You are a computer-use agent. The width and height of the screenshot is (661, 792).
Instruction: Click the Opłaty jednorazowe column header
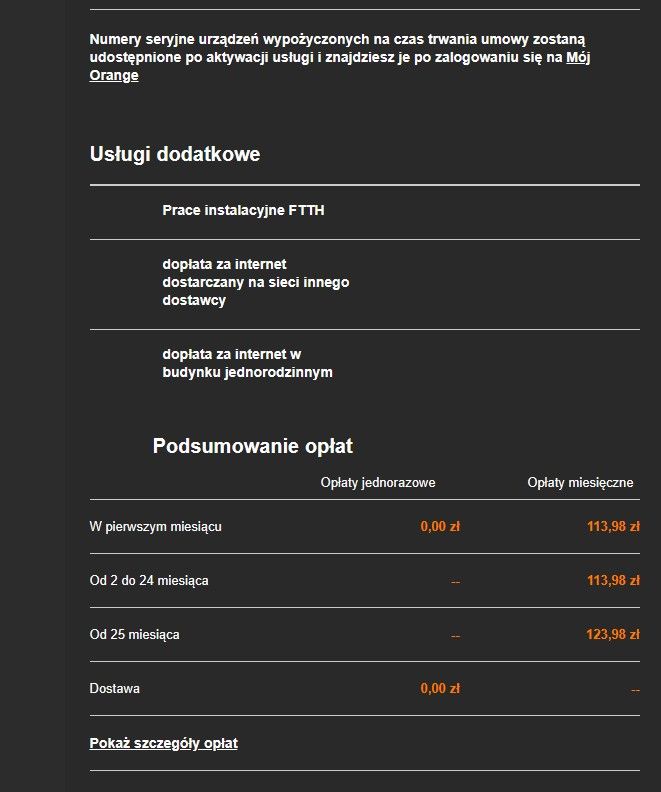click(x=377, y=483)
